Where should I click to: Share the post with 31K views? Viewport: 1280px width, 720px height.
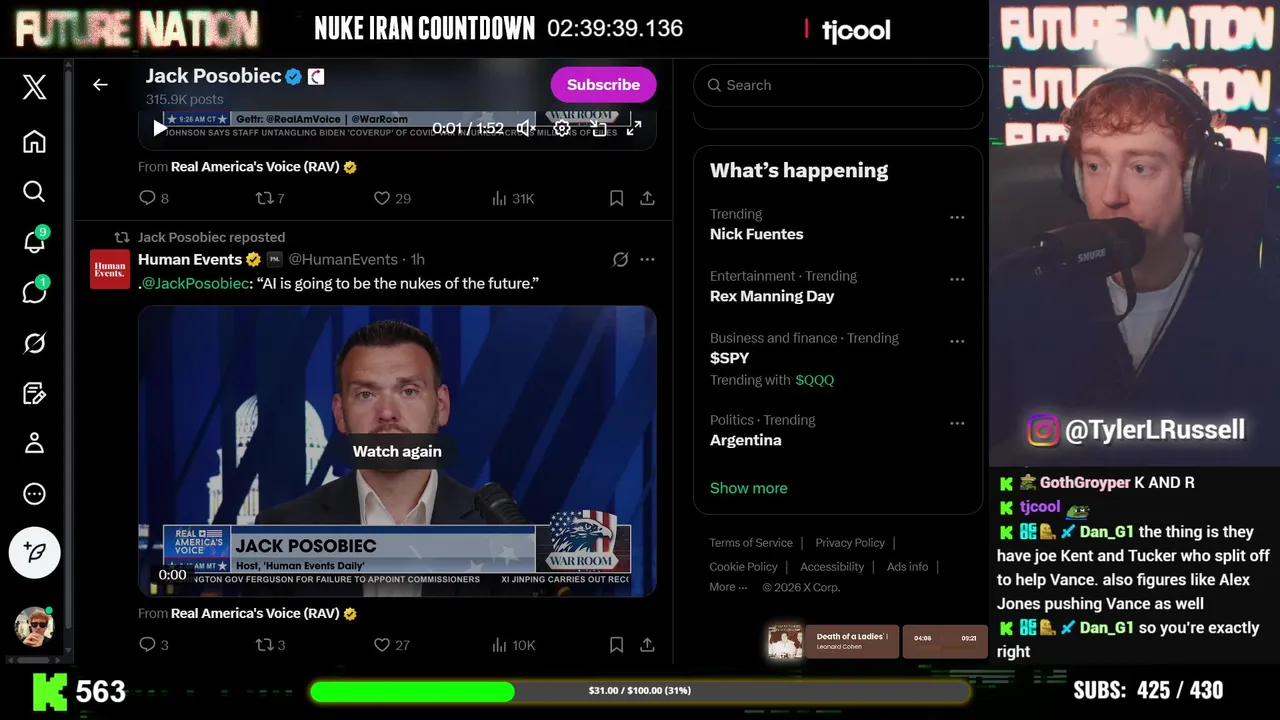click(647, 198)
